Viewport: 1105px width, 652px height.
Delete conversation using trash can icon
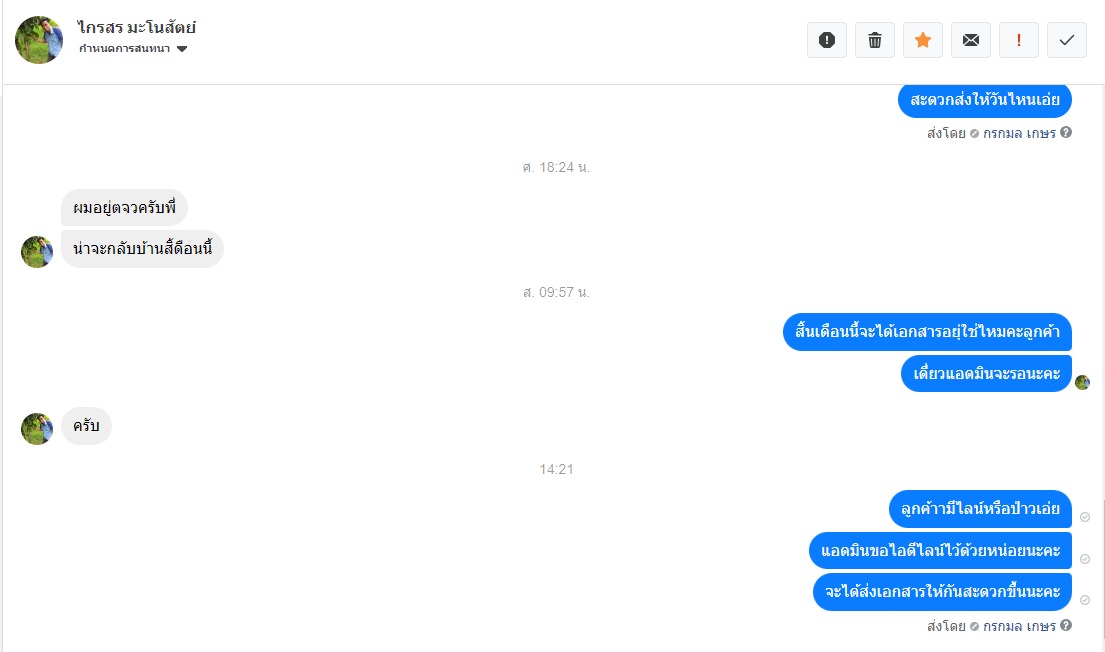pyautogui.click(x=875, y=40)
